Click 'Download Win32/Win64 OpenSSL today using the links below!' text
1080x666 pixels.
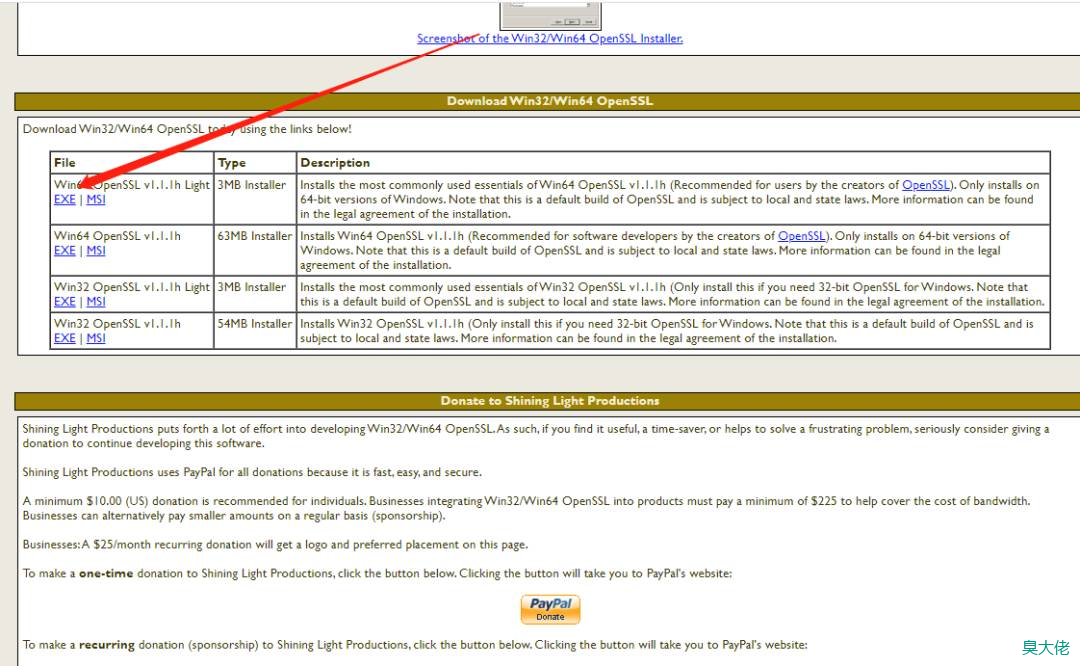click(187, 129)
